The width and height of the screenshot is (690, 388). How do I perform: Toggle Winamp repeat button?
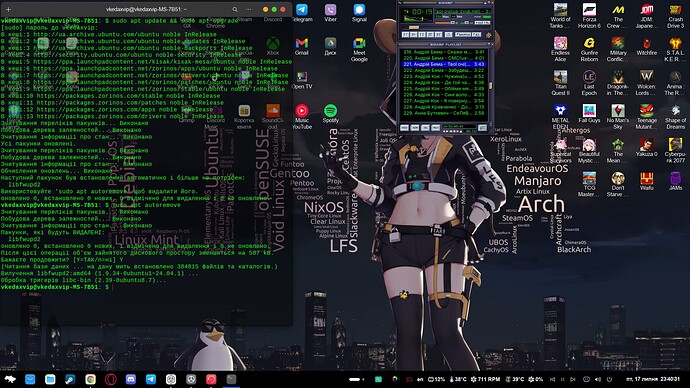click(x=477, y=34)
